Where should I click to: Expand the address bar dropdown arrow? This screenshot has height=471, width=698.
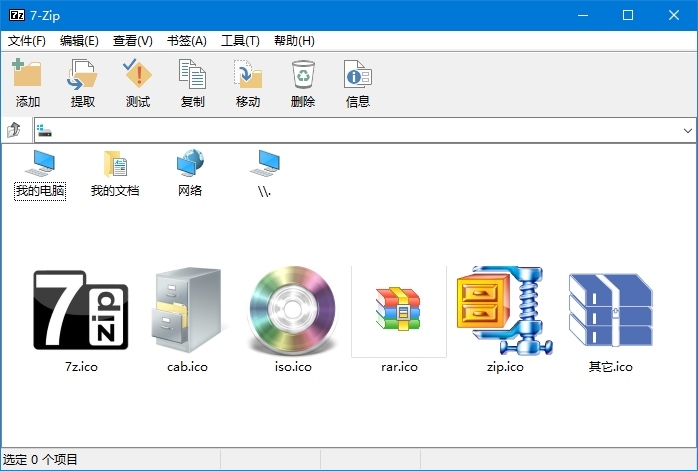tap(687, 130)
